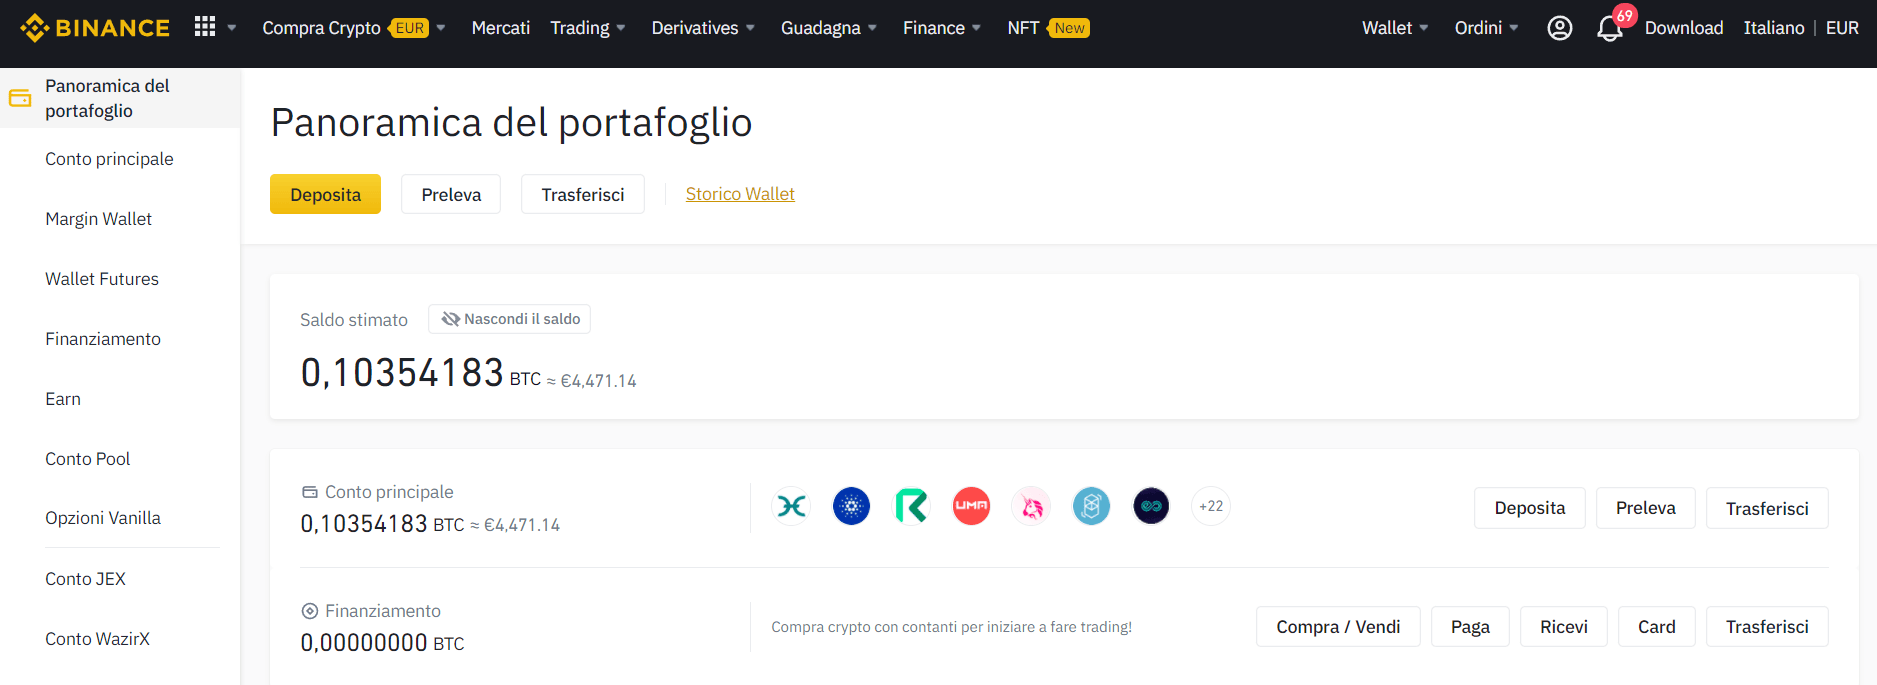Open Conto Pool in the sidebar
1877x685 pixels.
point(88,459)
